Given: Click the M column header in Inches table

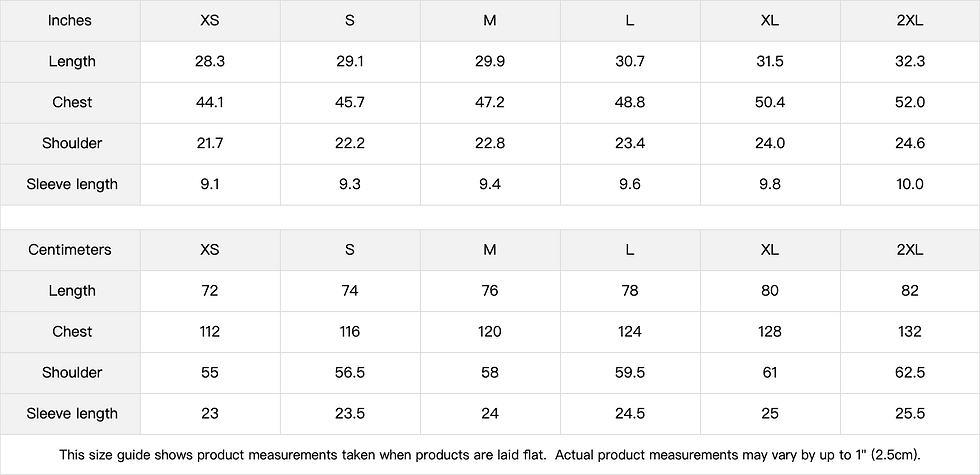Looking at the screenshot, I should click(x=490, y=20).
